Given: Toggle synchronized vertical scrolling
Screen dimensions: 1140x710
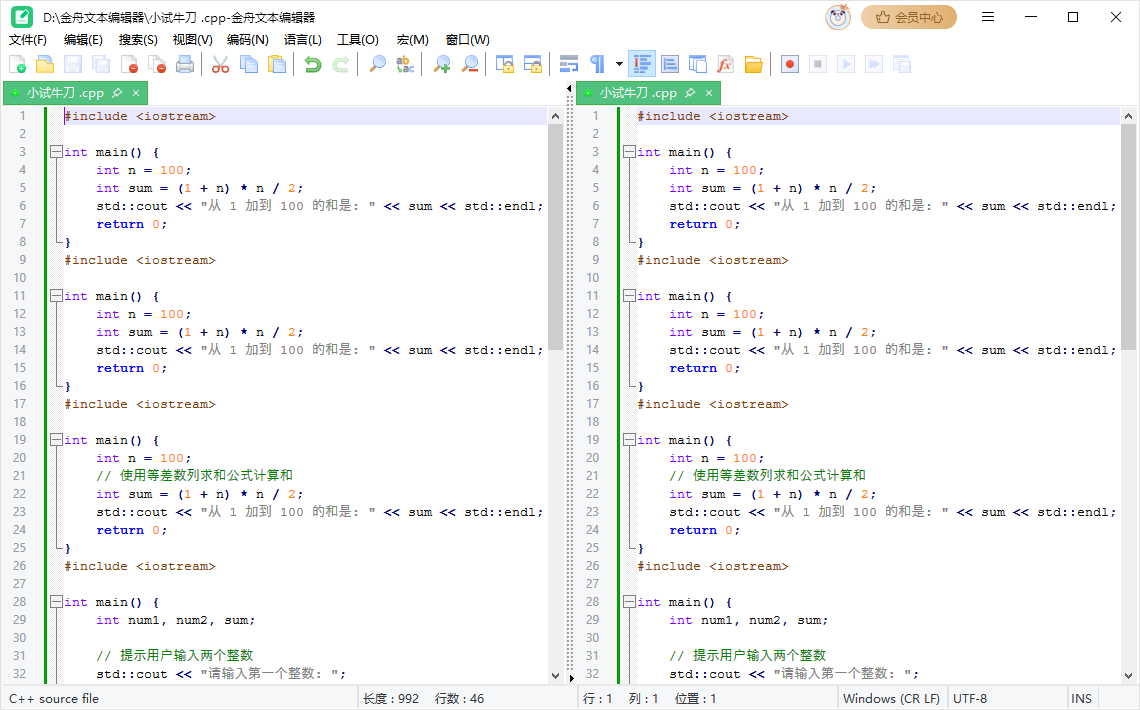Looking at the screenshot, I should tap(505, 65).
